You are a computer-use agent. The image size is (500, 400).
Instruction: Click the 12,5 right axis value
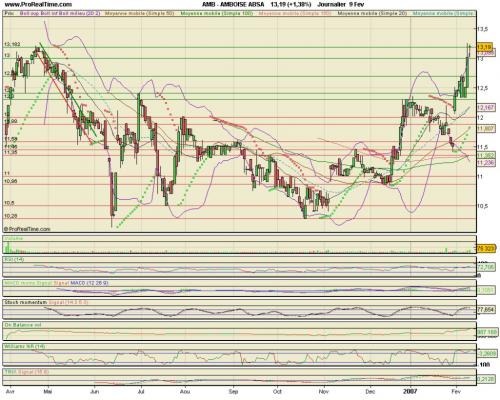pos(482,88)
